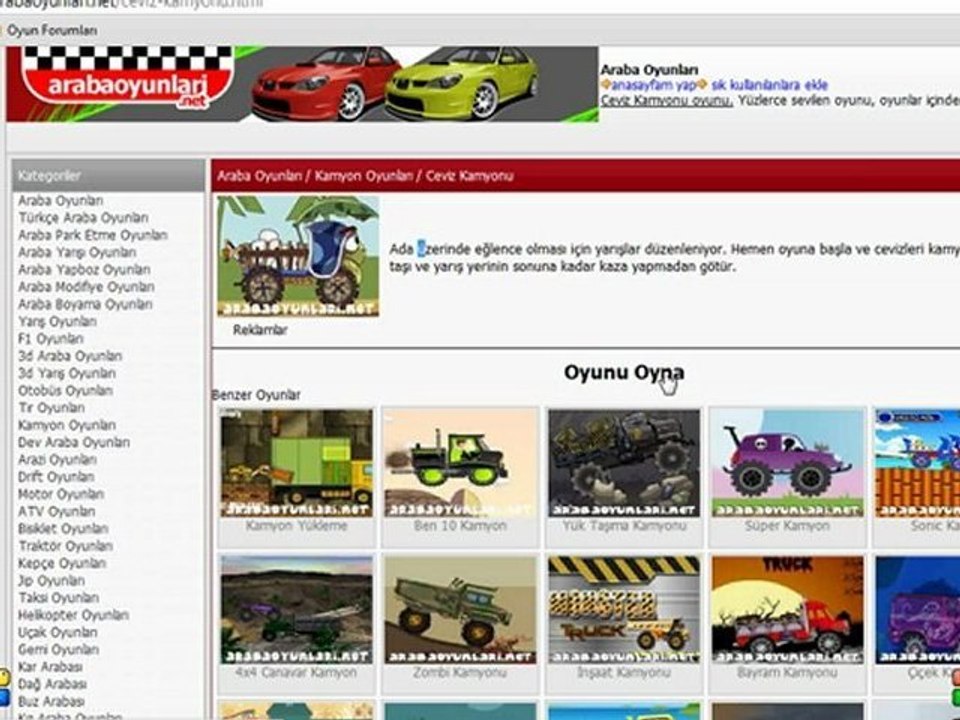Viewport: 960px width, 720px height.
Task: Select the 'Kamyon Oyunları' sidebar category
Action: click(67, 424)
